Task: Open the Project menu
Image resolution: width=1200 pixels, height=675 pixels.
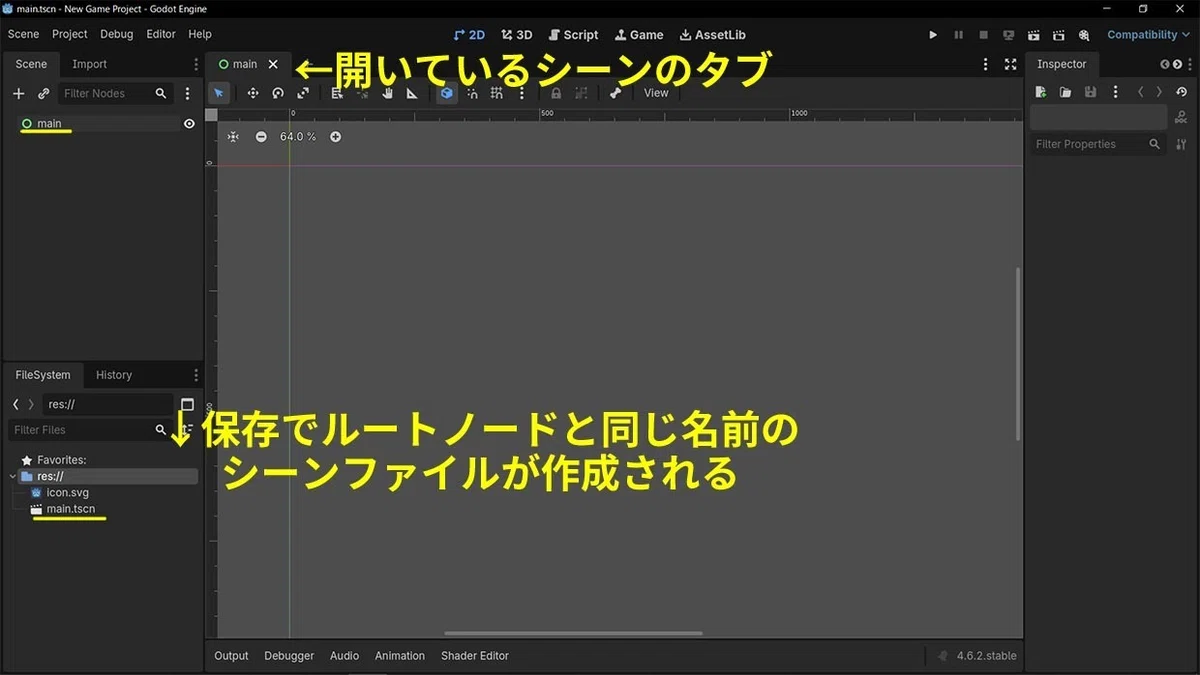Action: pos(70,34)
